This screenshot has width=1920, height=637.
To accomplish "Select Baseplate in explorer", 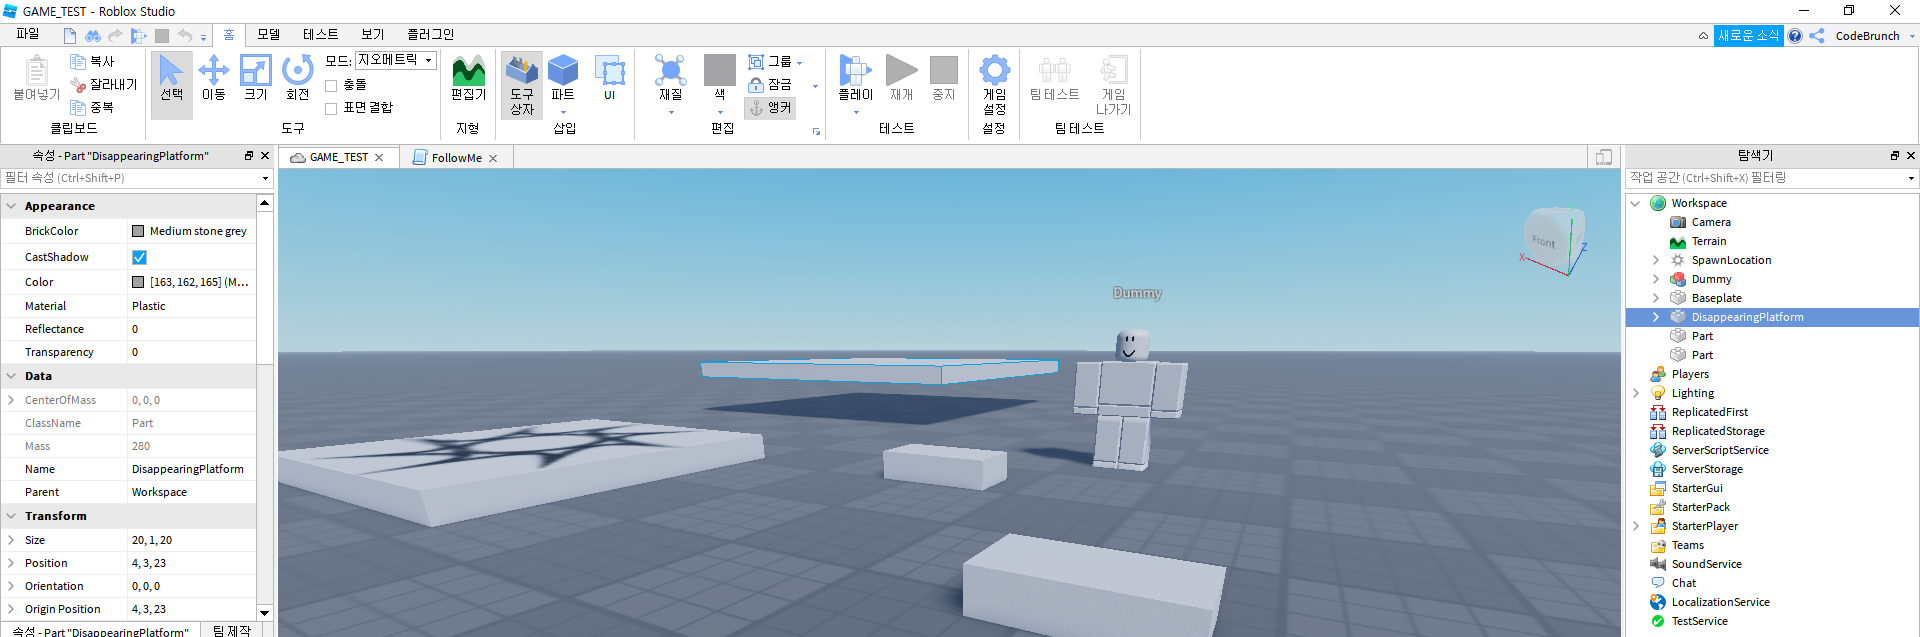I will (x=1716, y=298).
